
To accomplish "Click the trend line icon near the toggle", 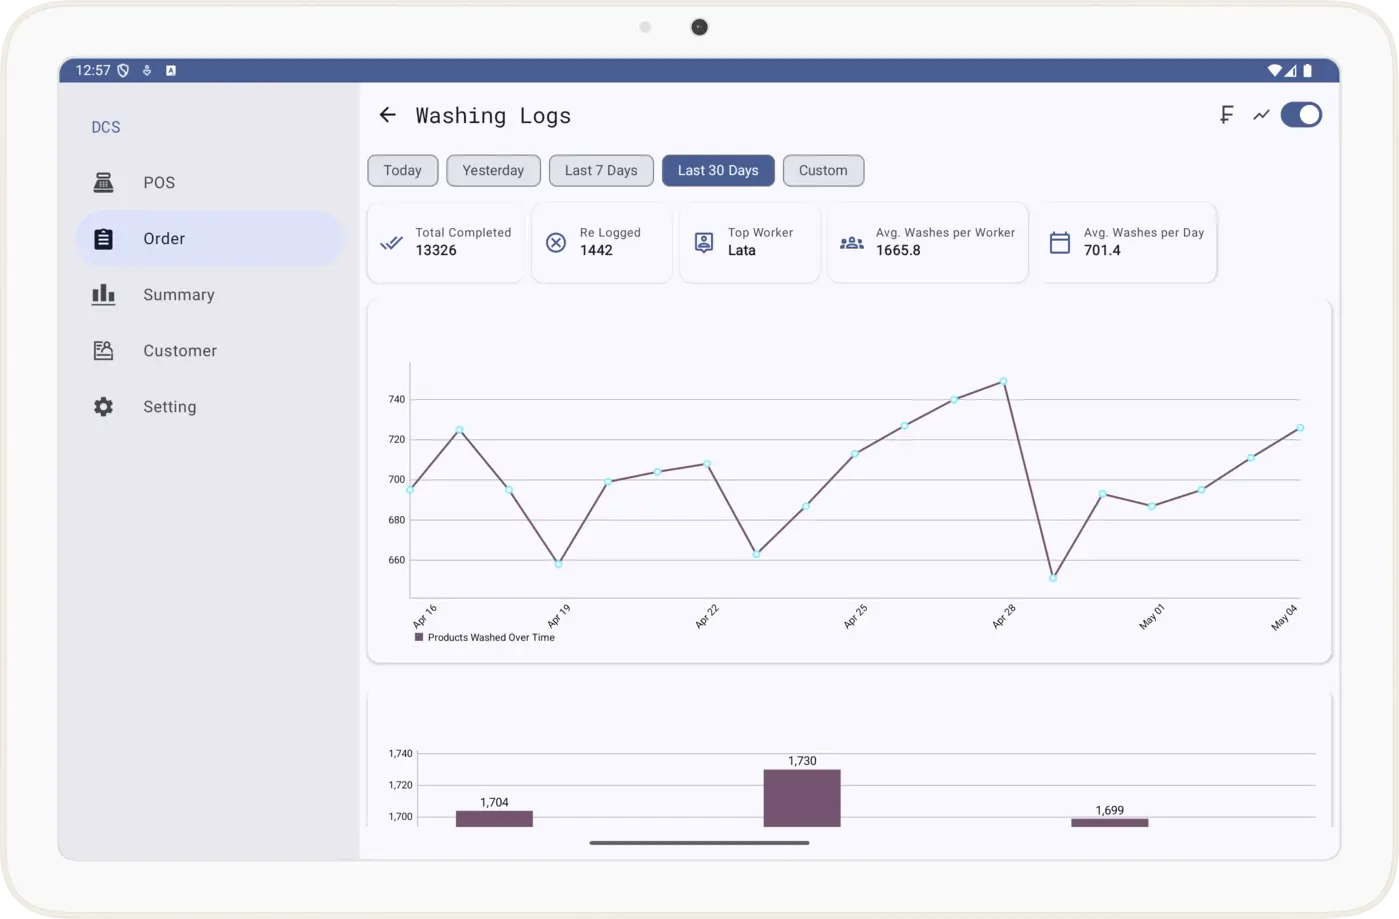I will (x=1260, y=114).
